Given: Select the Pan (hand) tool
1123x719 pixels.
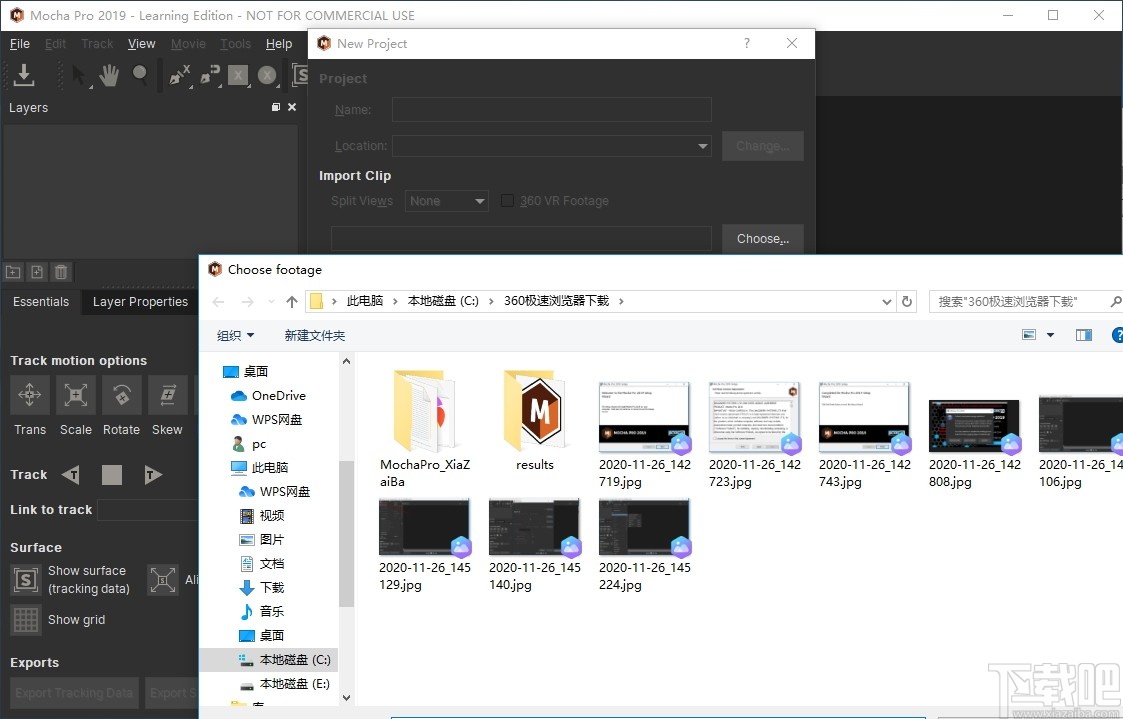Looking at the screenshot, I should click(111, 76).
